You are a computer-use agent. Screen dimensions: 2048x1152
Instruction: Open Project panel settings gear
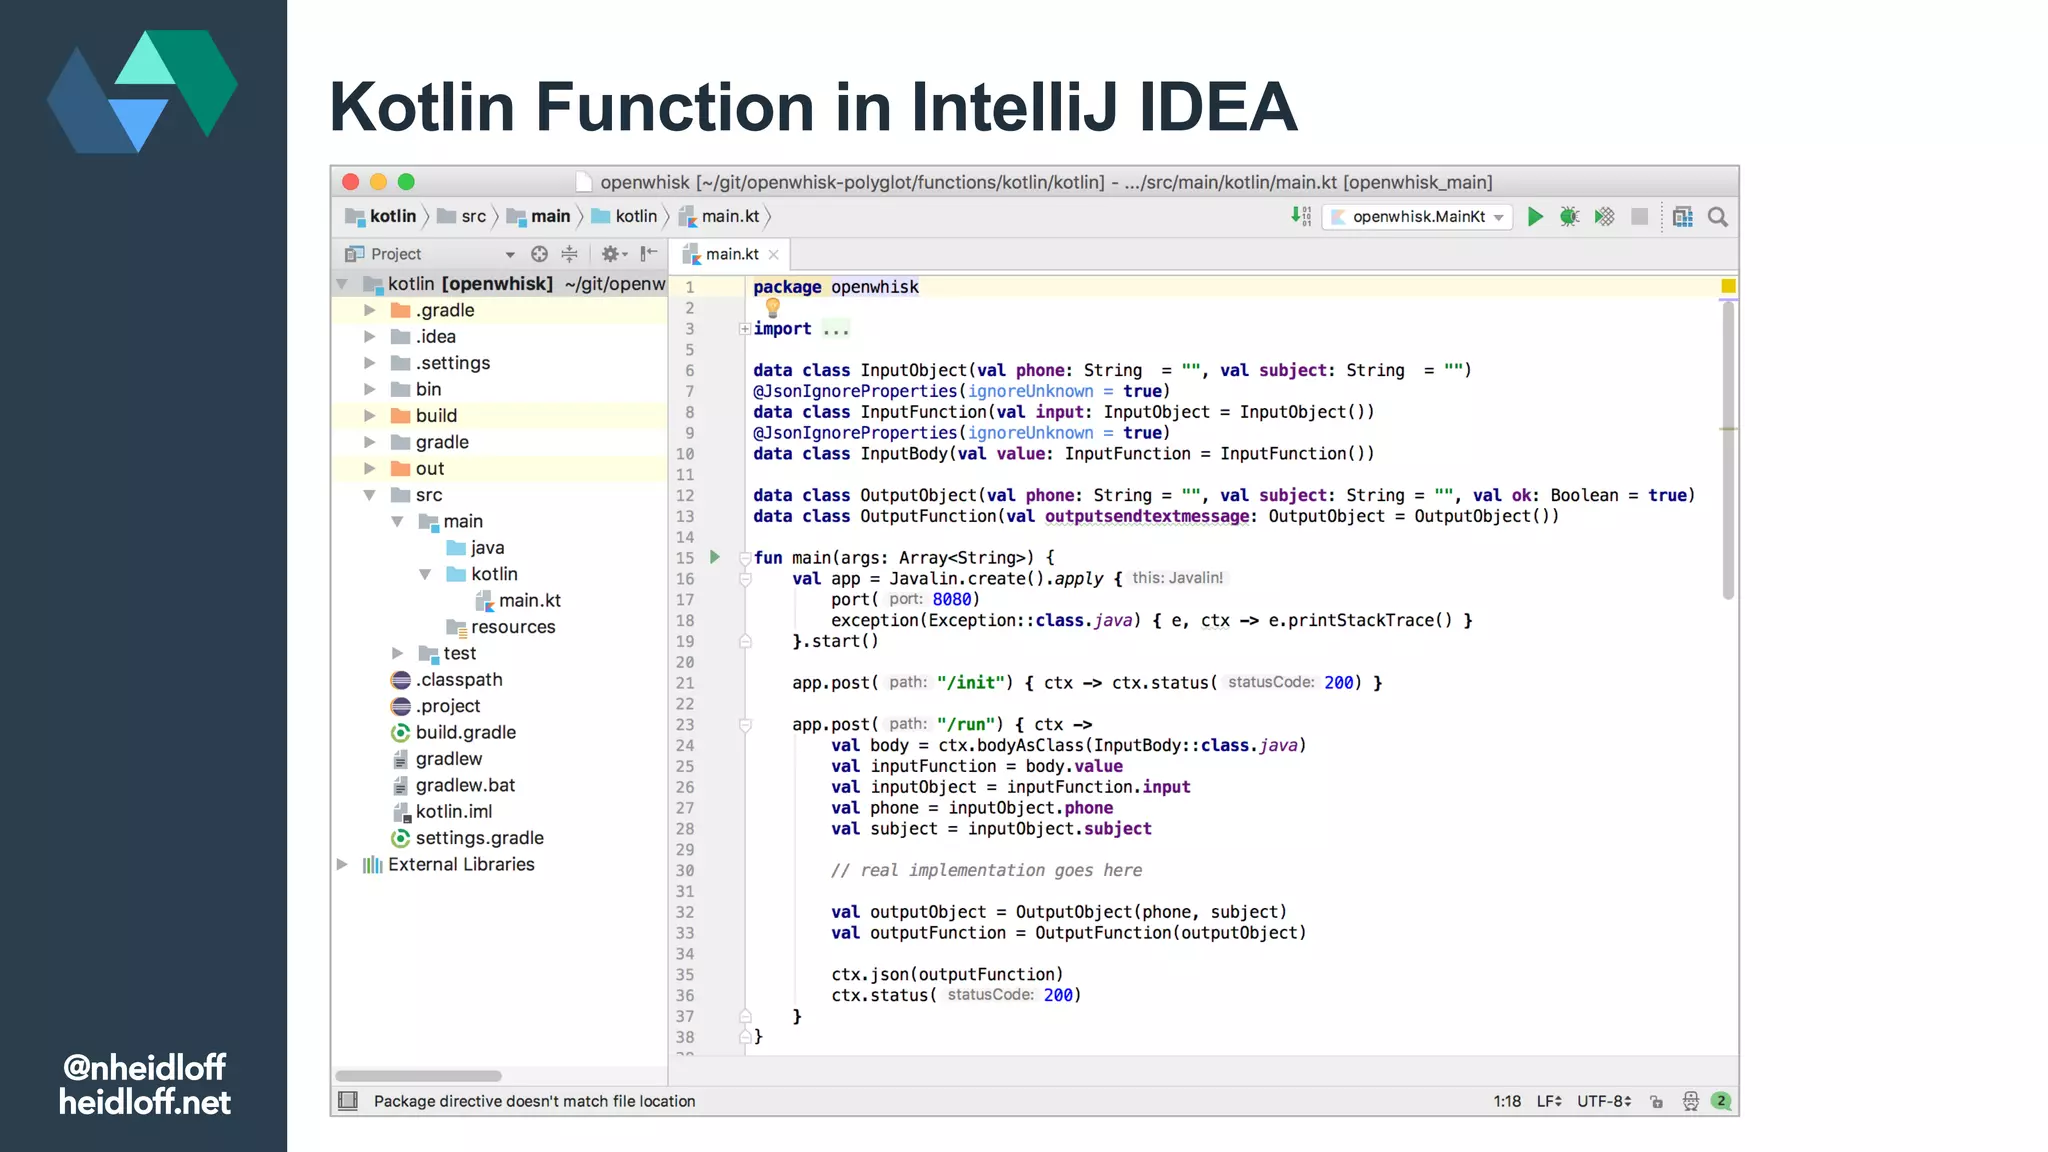[613, 254]
